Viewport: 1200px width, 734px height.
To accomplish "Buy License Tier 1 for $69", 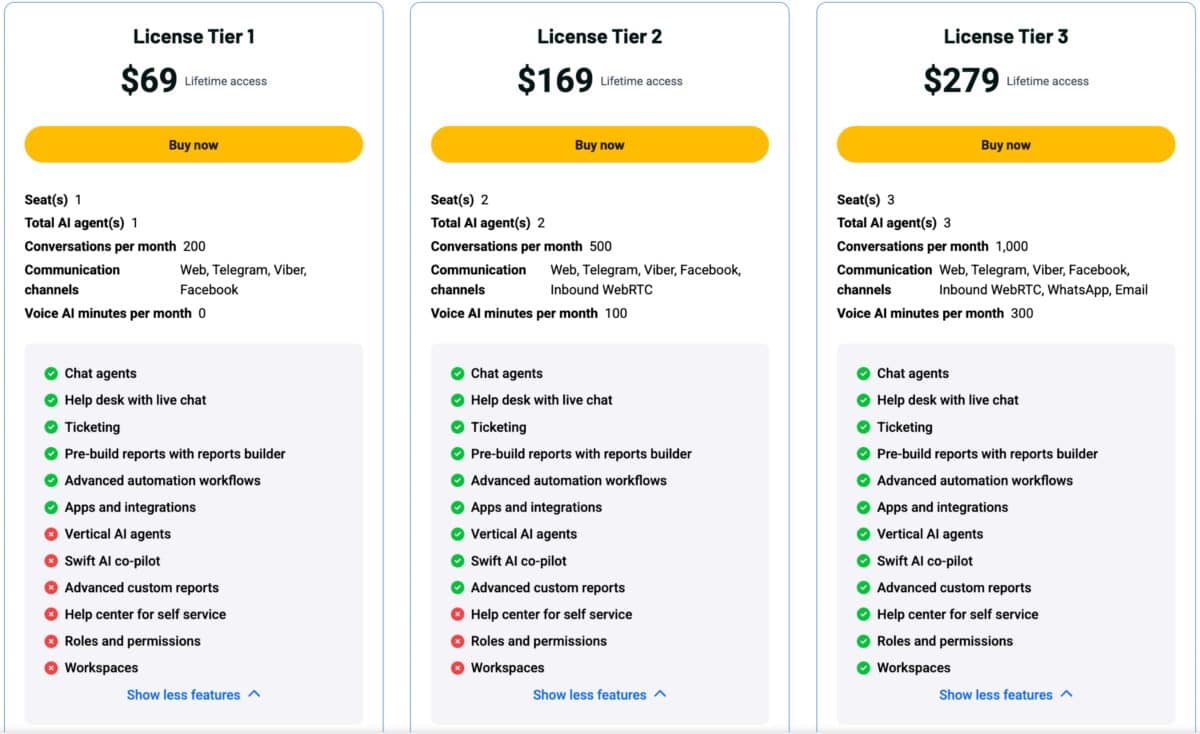I will (193, 145).
